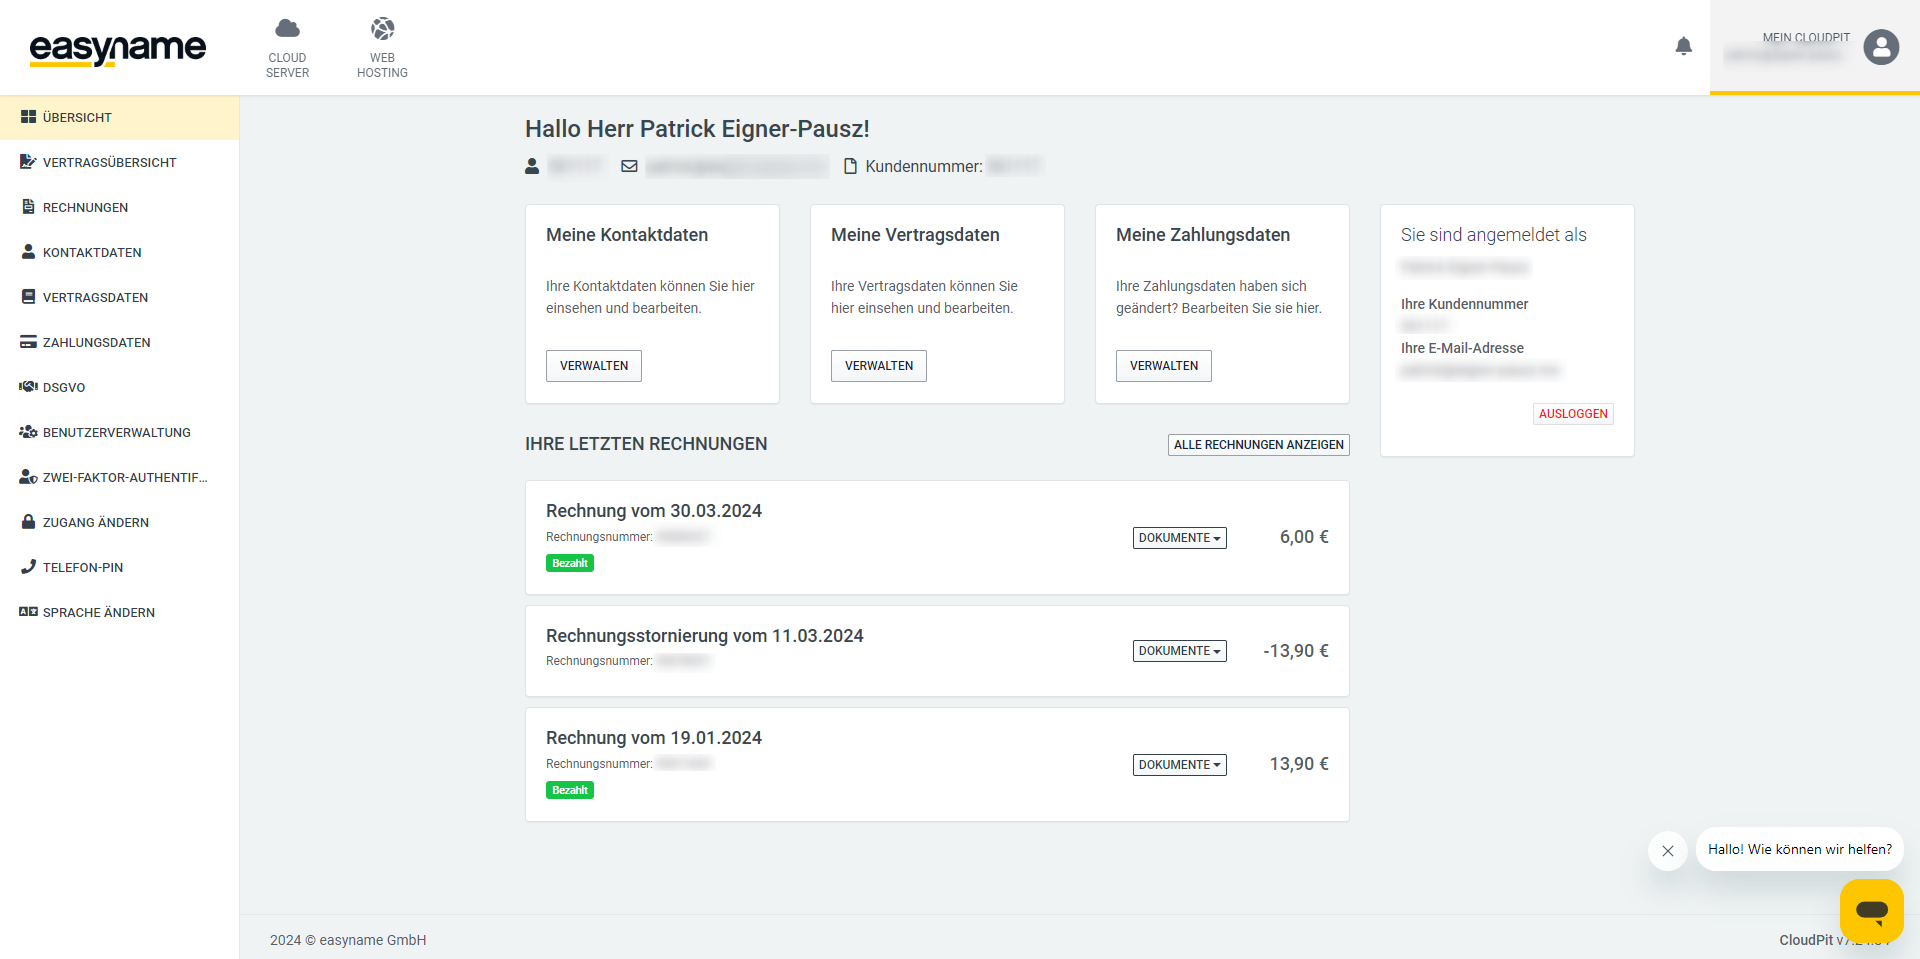Open the Cloud Server section icon

pyautogui.click(x=287, y=29)
